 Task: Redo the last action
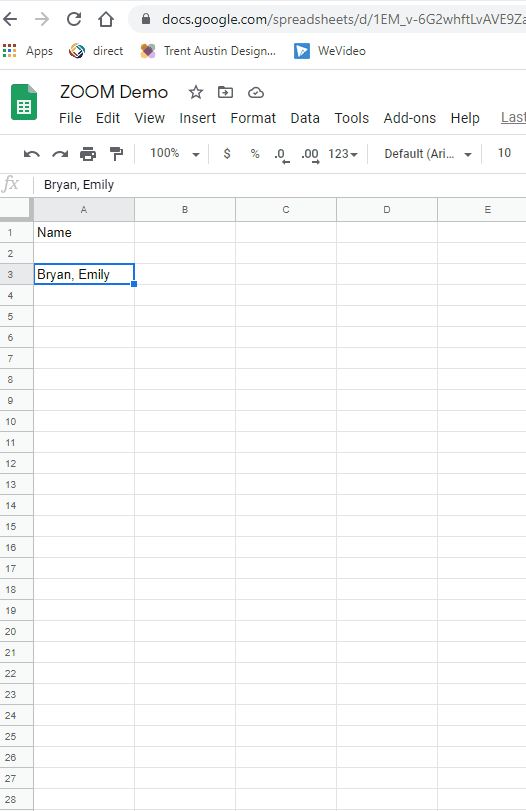coord(60,154)
